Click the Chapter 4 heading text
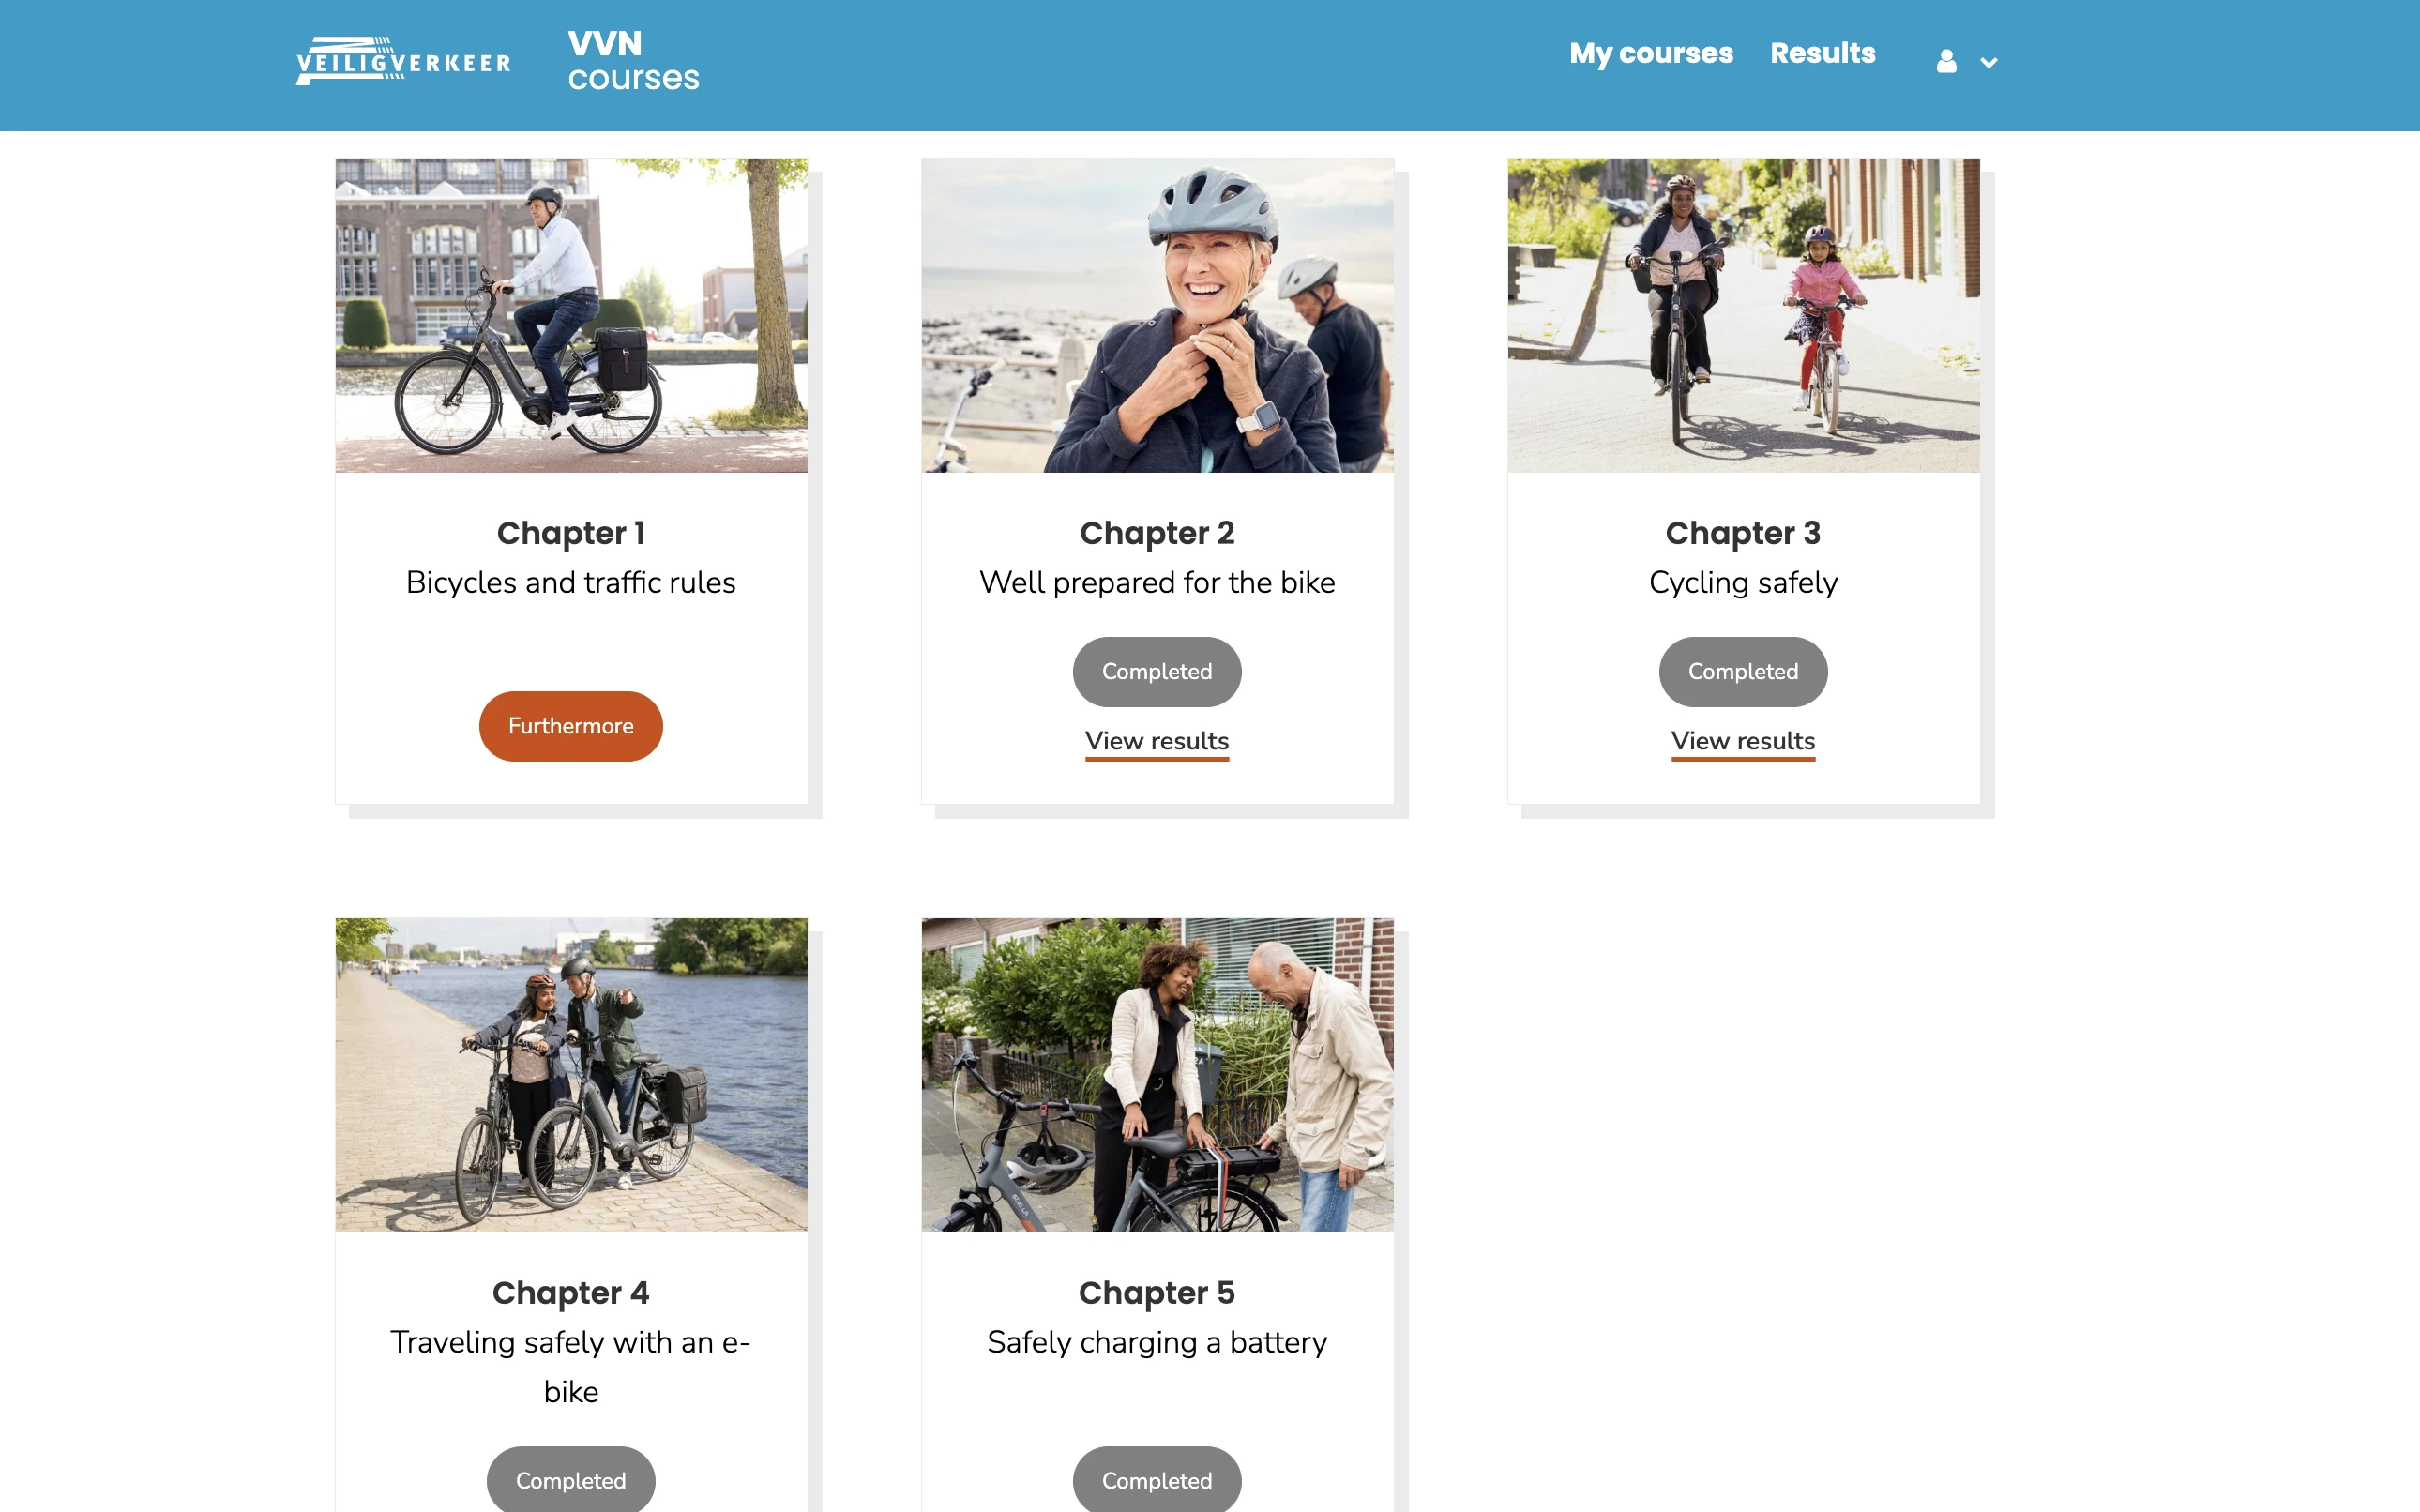2420x1512 pixels. click(571, 1293)
